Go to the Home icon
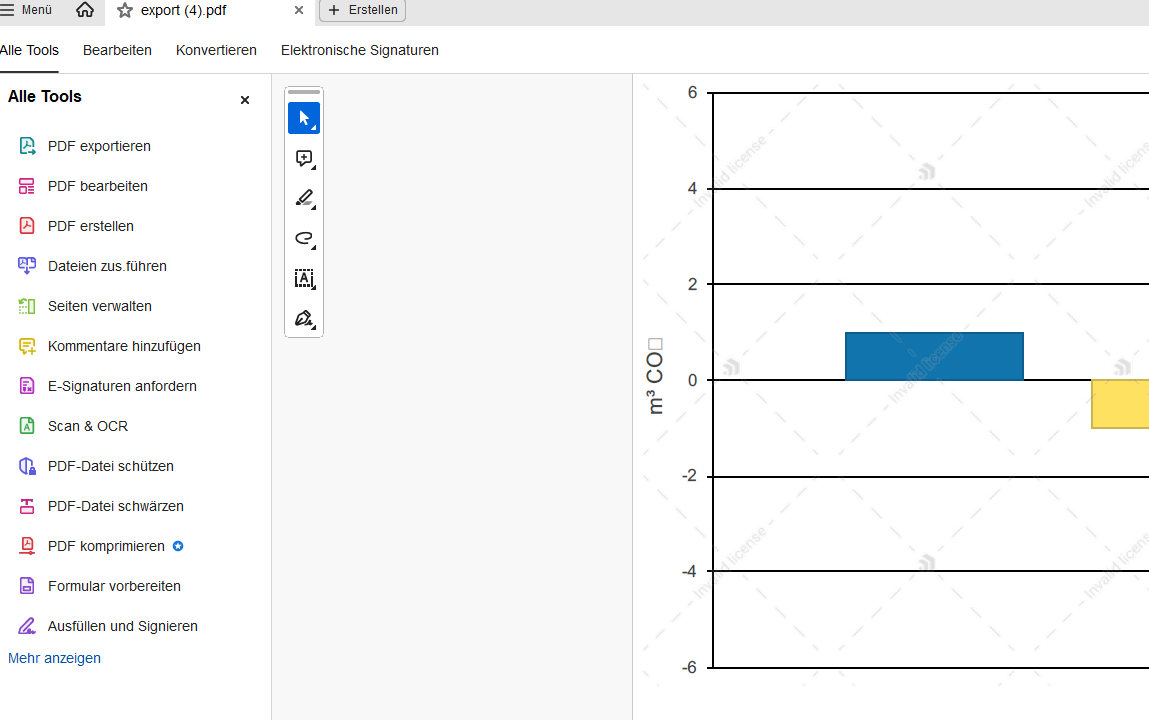Screen dimensions: 1149x720 coord(85,10)
